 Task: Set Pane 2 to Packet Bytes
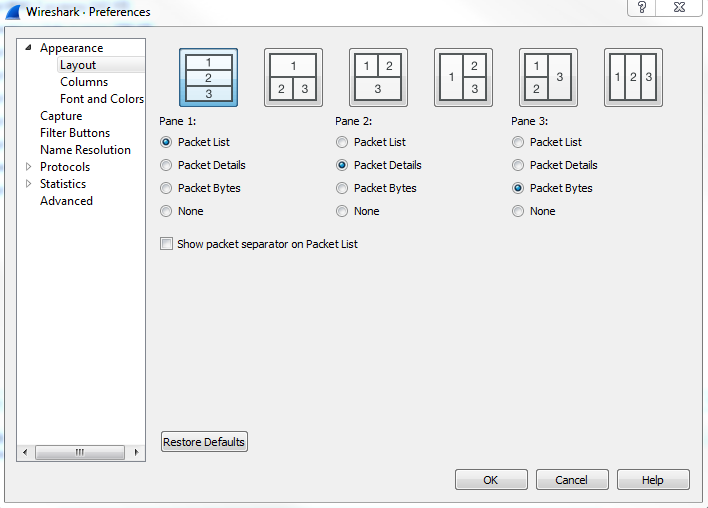[342, 188]
